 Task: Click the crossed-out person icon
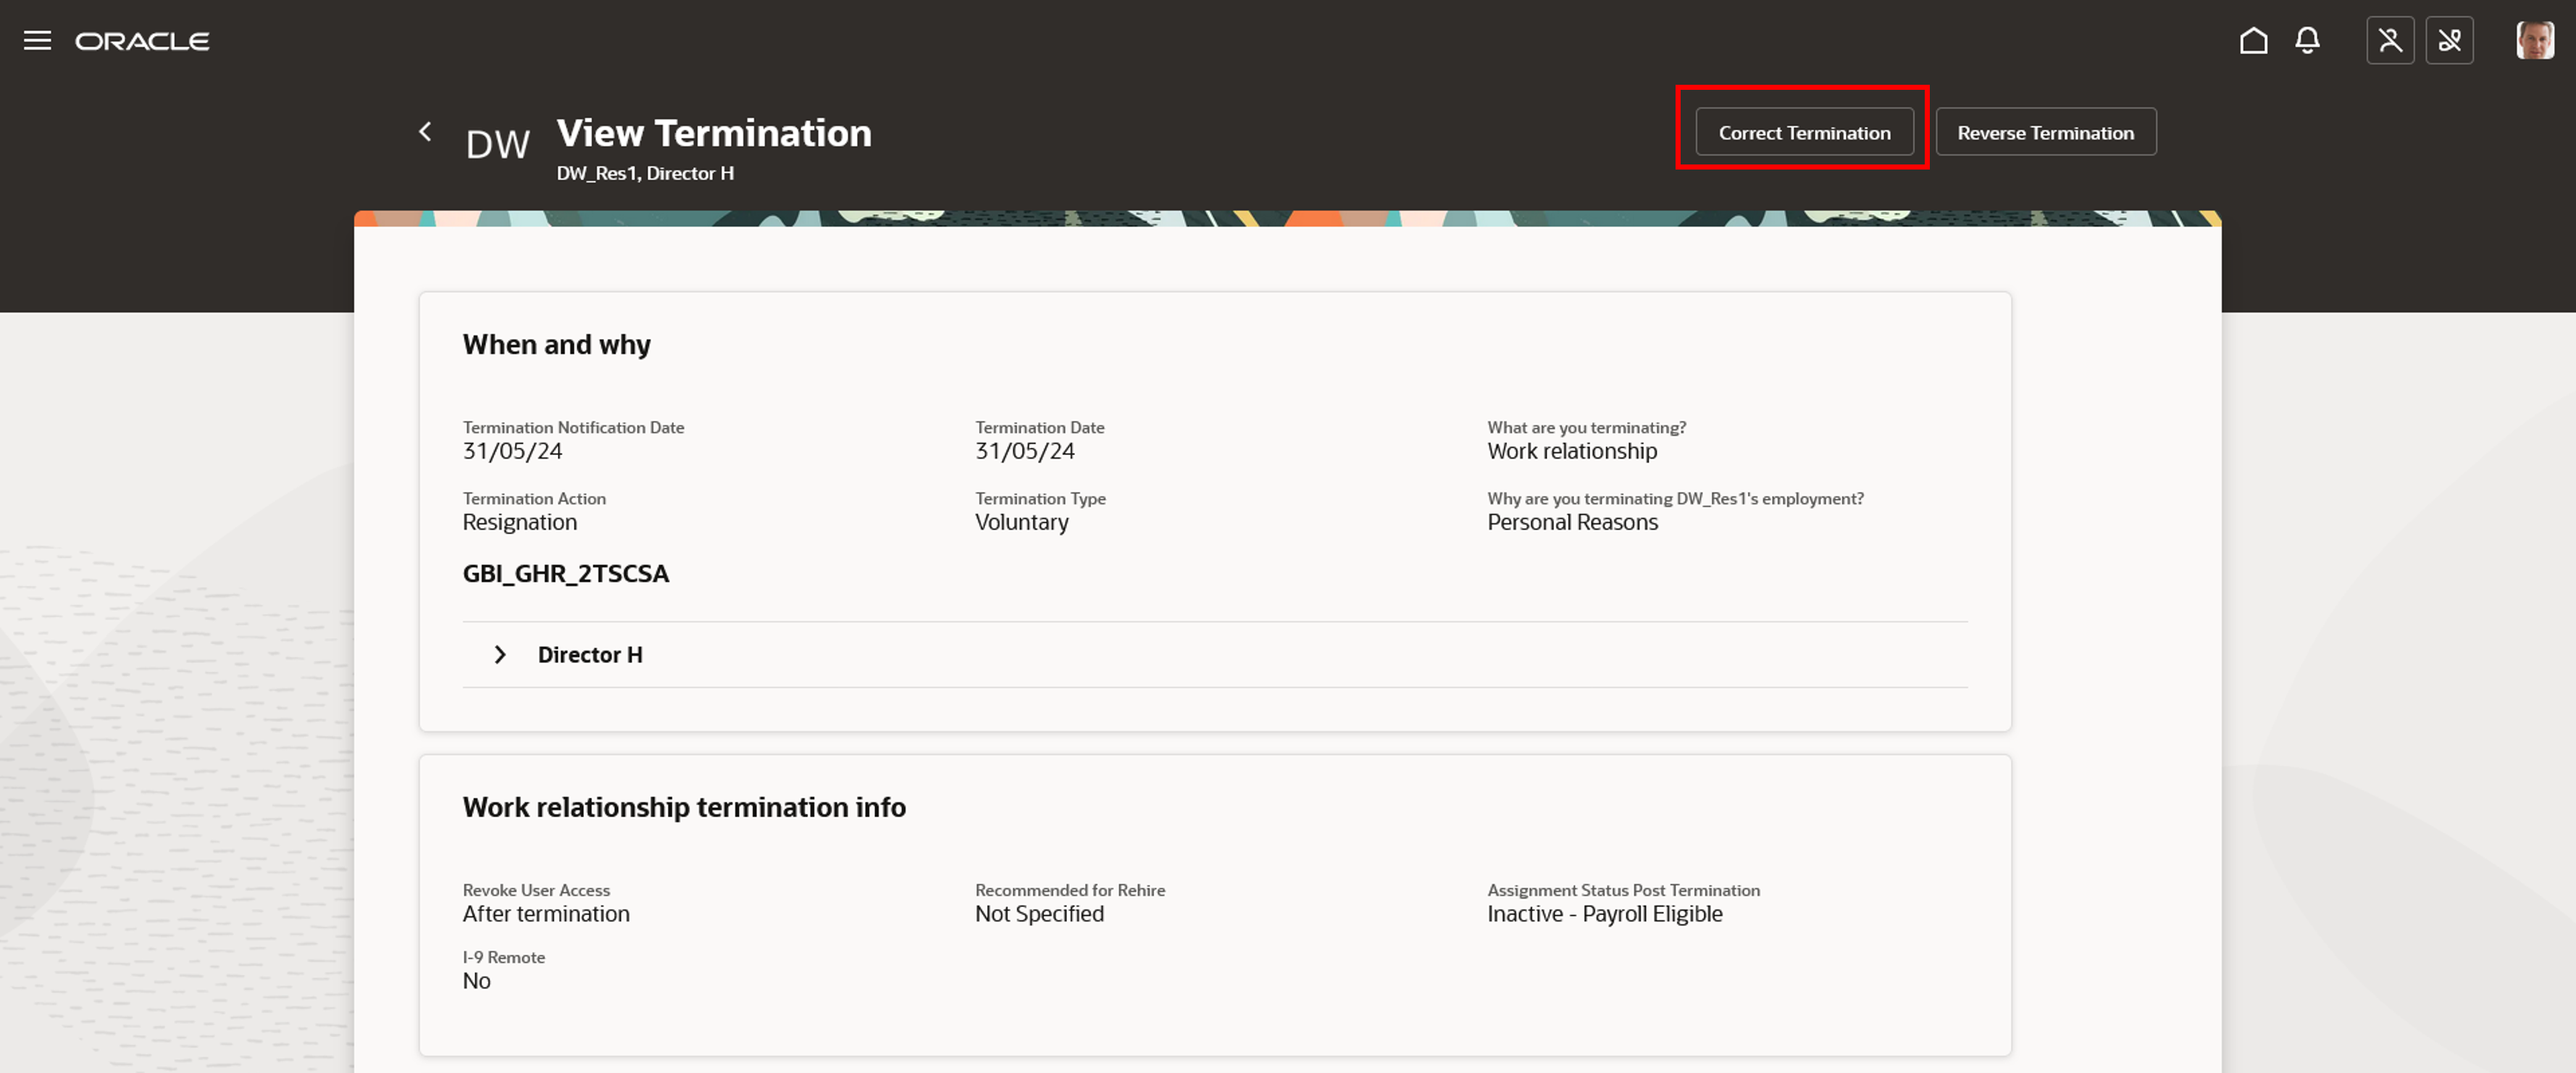click(x=2389, y=41)
